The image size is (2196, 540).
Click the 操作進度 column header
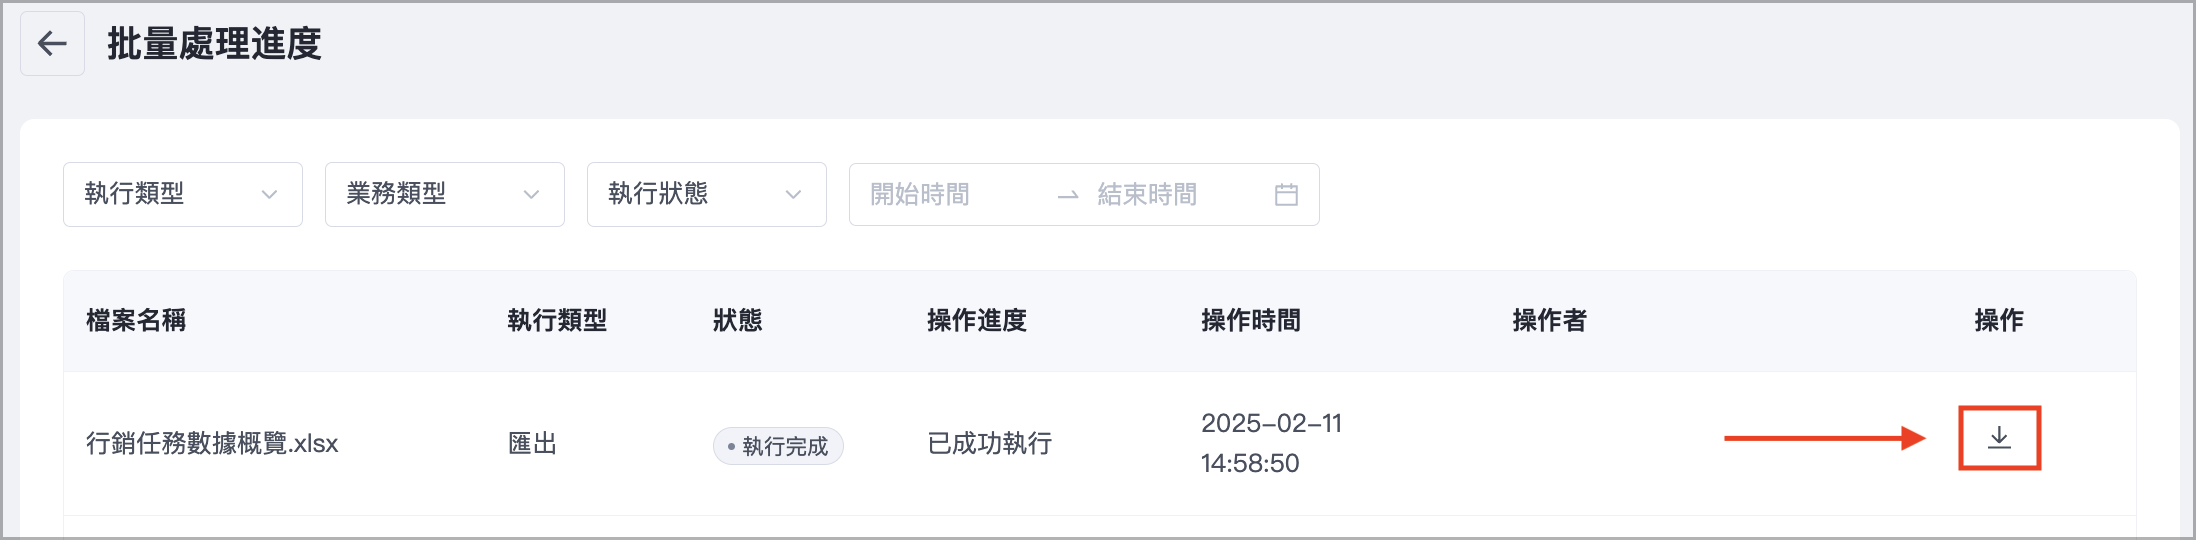[x=976, y=321]
